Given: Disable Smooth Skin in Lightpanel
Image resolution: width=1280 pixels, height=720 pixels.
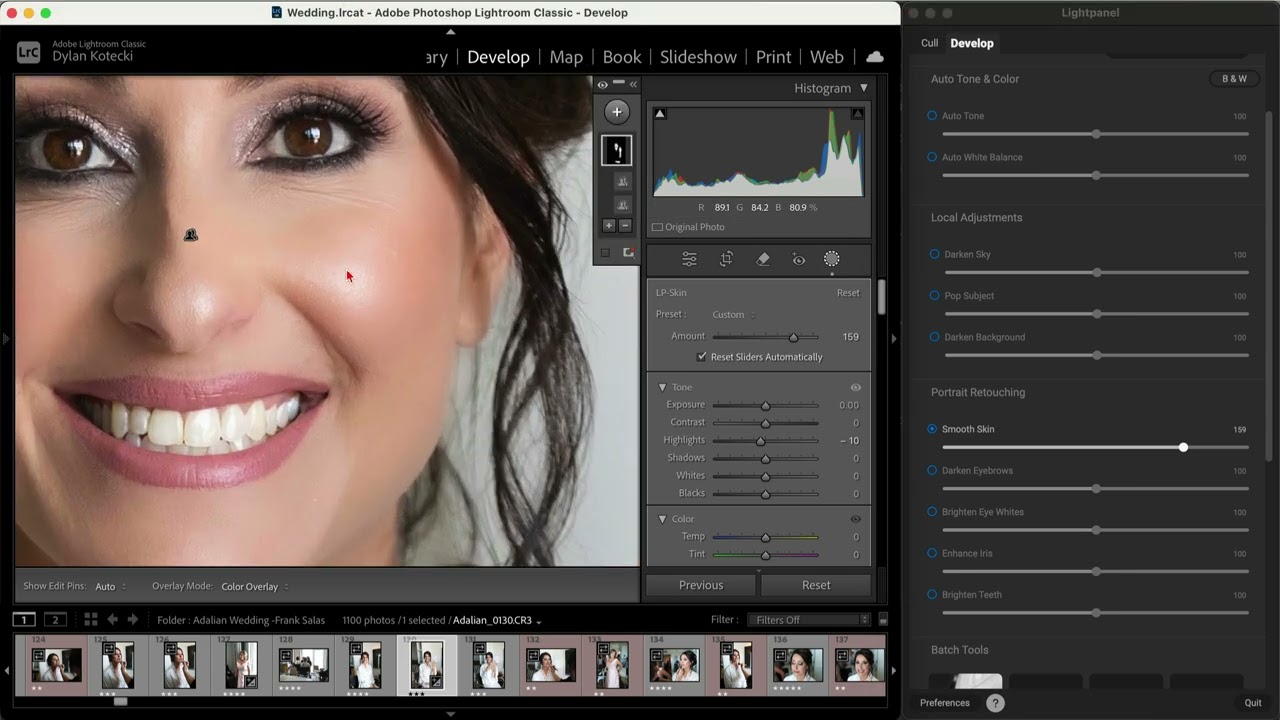Looking at the screenshot, I should [x=932, y=429].
